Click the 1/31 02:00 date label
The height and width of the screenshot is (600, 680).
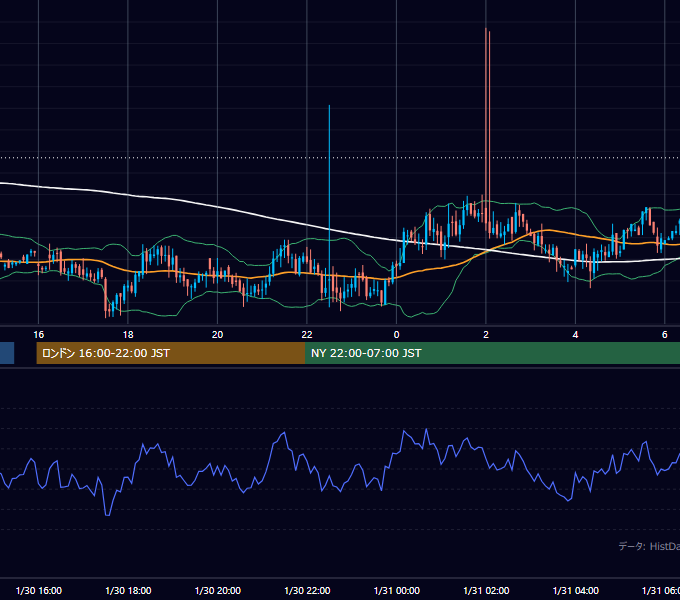[x=486, y=590]
